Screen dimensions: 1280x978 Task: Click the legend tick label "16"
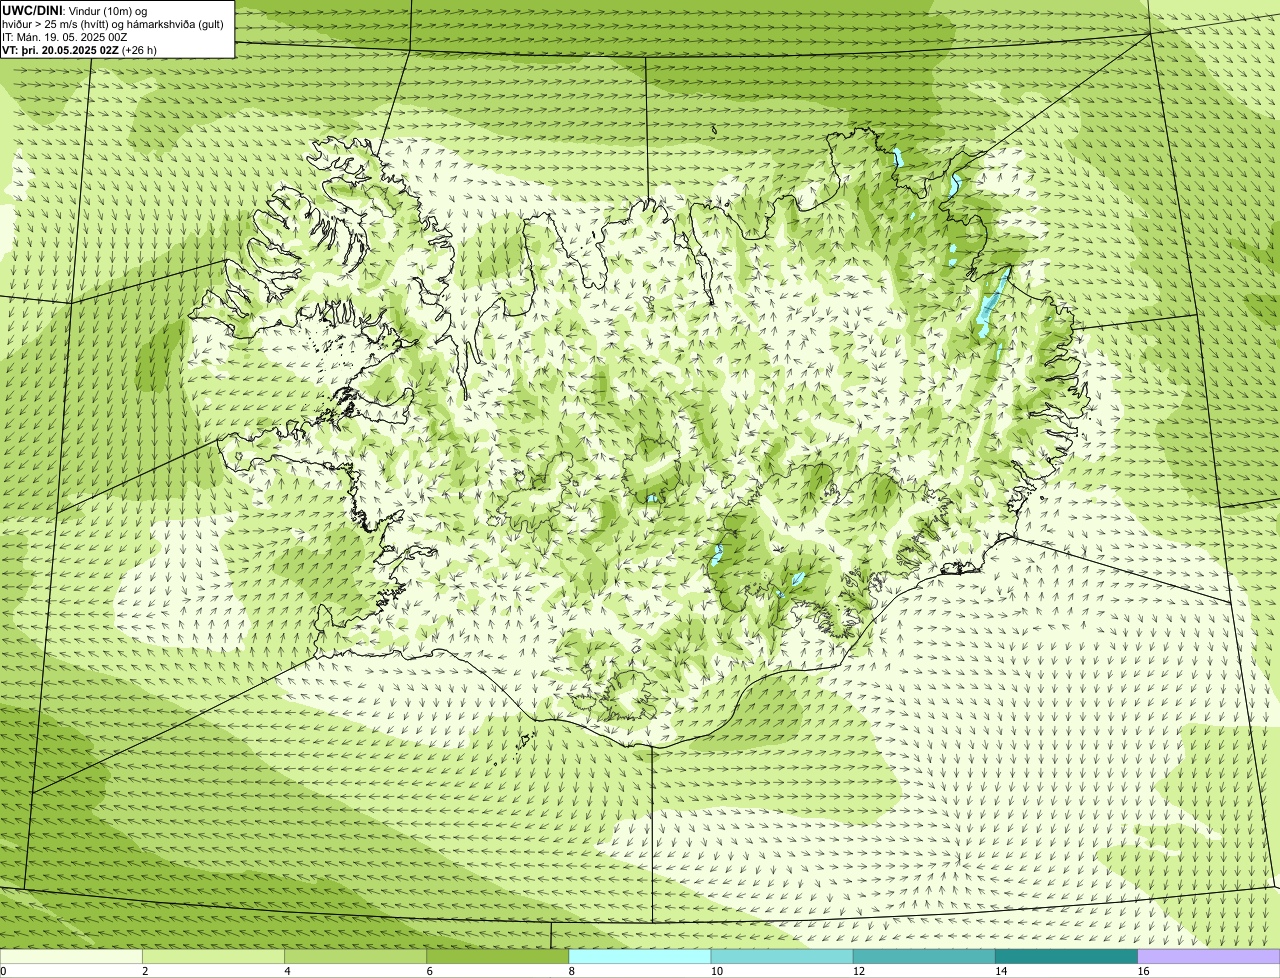tap(1143, 971)
